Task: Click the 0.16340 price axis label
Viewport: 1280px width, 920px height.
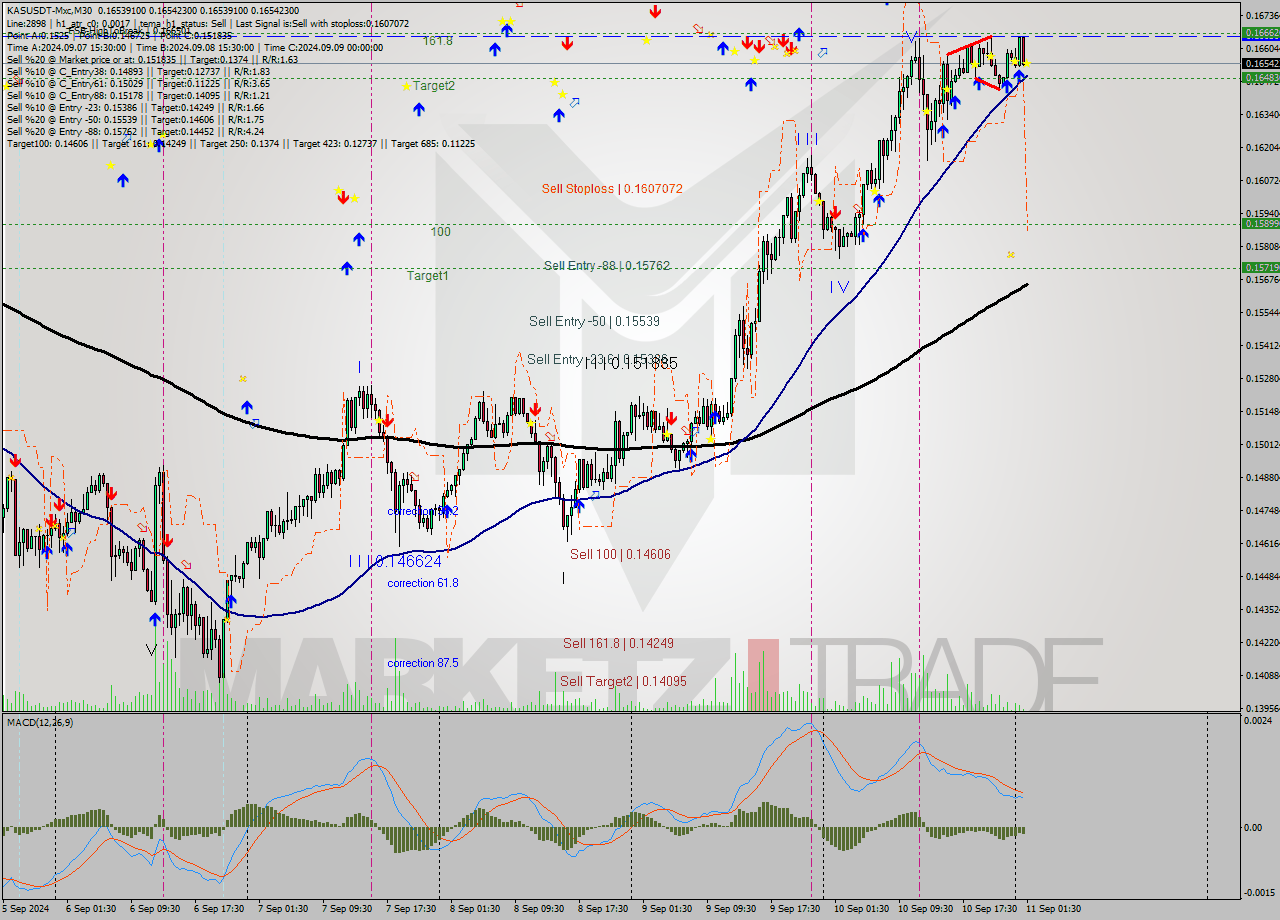Action: pyautogui.click(x=1263, y=114)
